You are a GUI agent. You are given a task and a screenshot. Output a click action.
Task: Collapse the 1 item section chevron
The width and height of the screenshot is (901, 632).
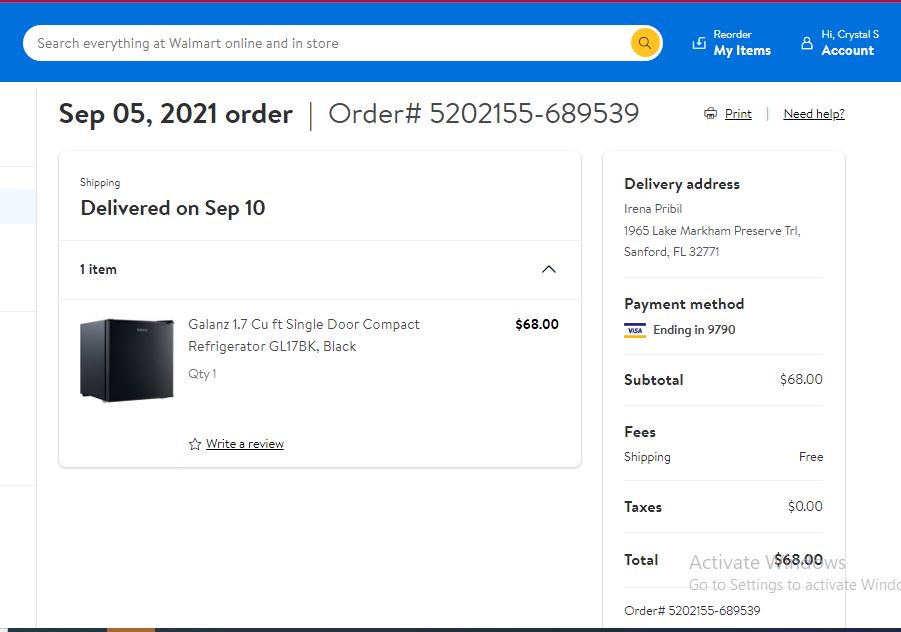[x=549, y=269]
